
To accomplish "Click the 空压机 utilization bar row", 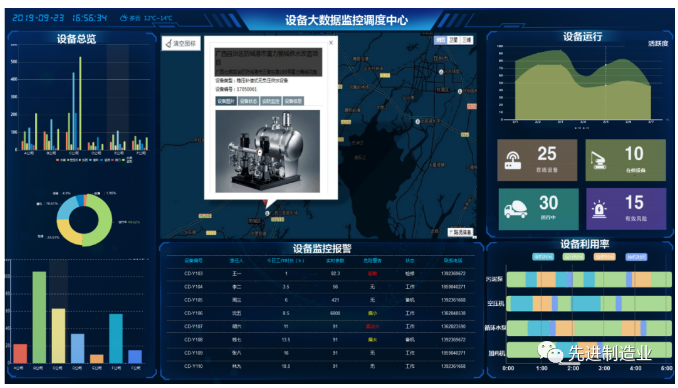I will coord(589,303).
